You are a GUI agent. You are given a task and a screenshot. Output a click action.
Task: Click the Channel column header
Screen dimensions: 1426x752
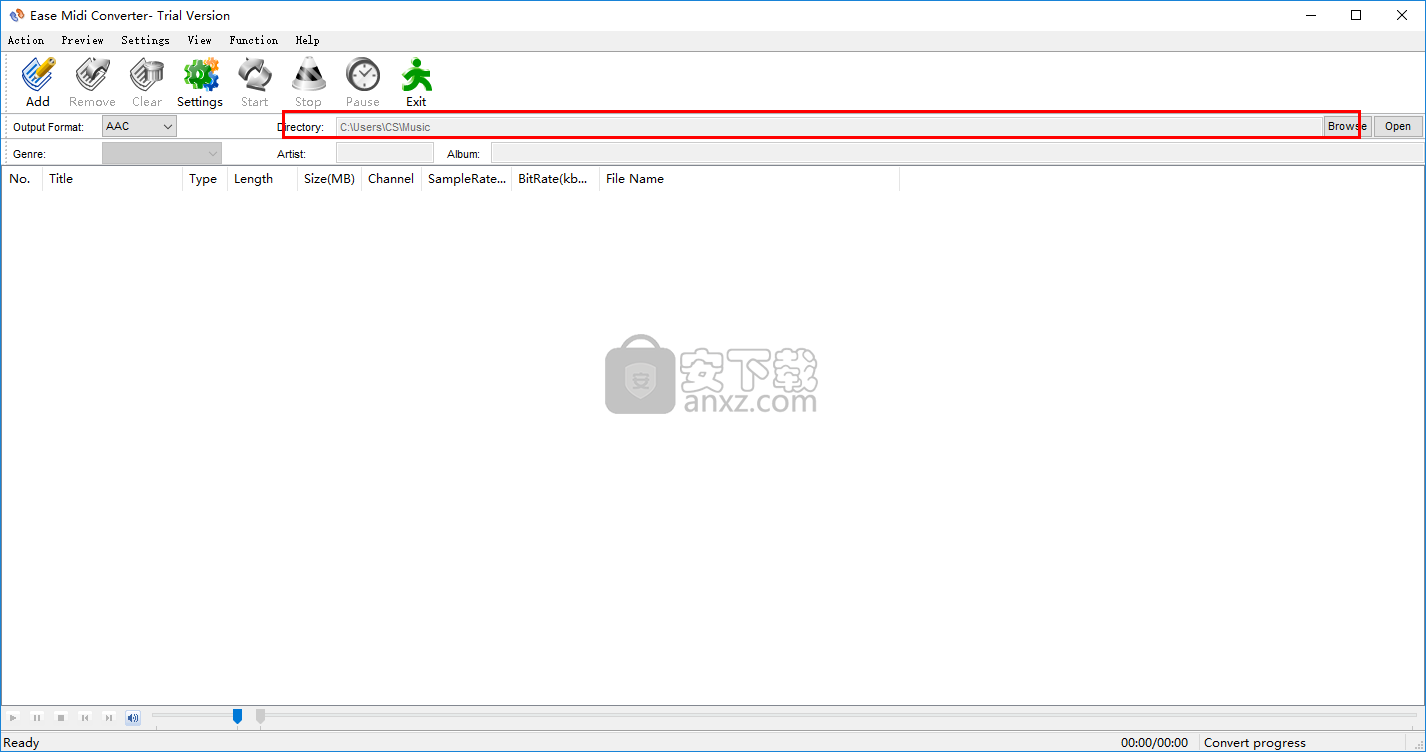click(x=391, y=179)
